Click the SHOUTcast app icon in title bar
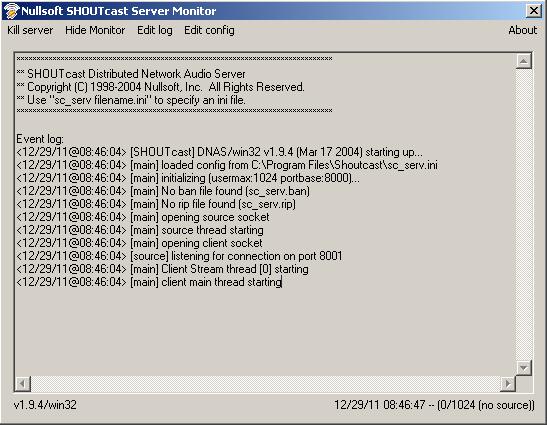Screen dimensions: 547x425 pos(11,11)
